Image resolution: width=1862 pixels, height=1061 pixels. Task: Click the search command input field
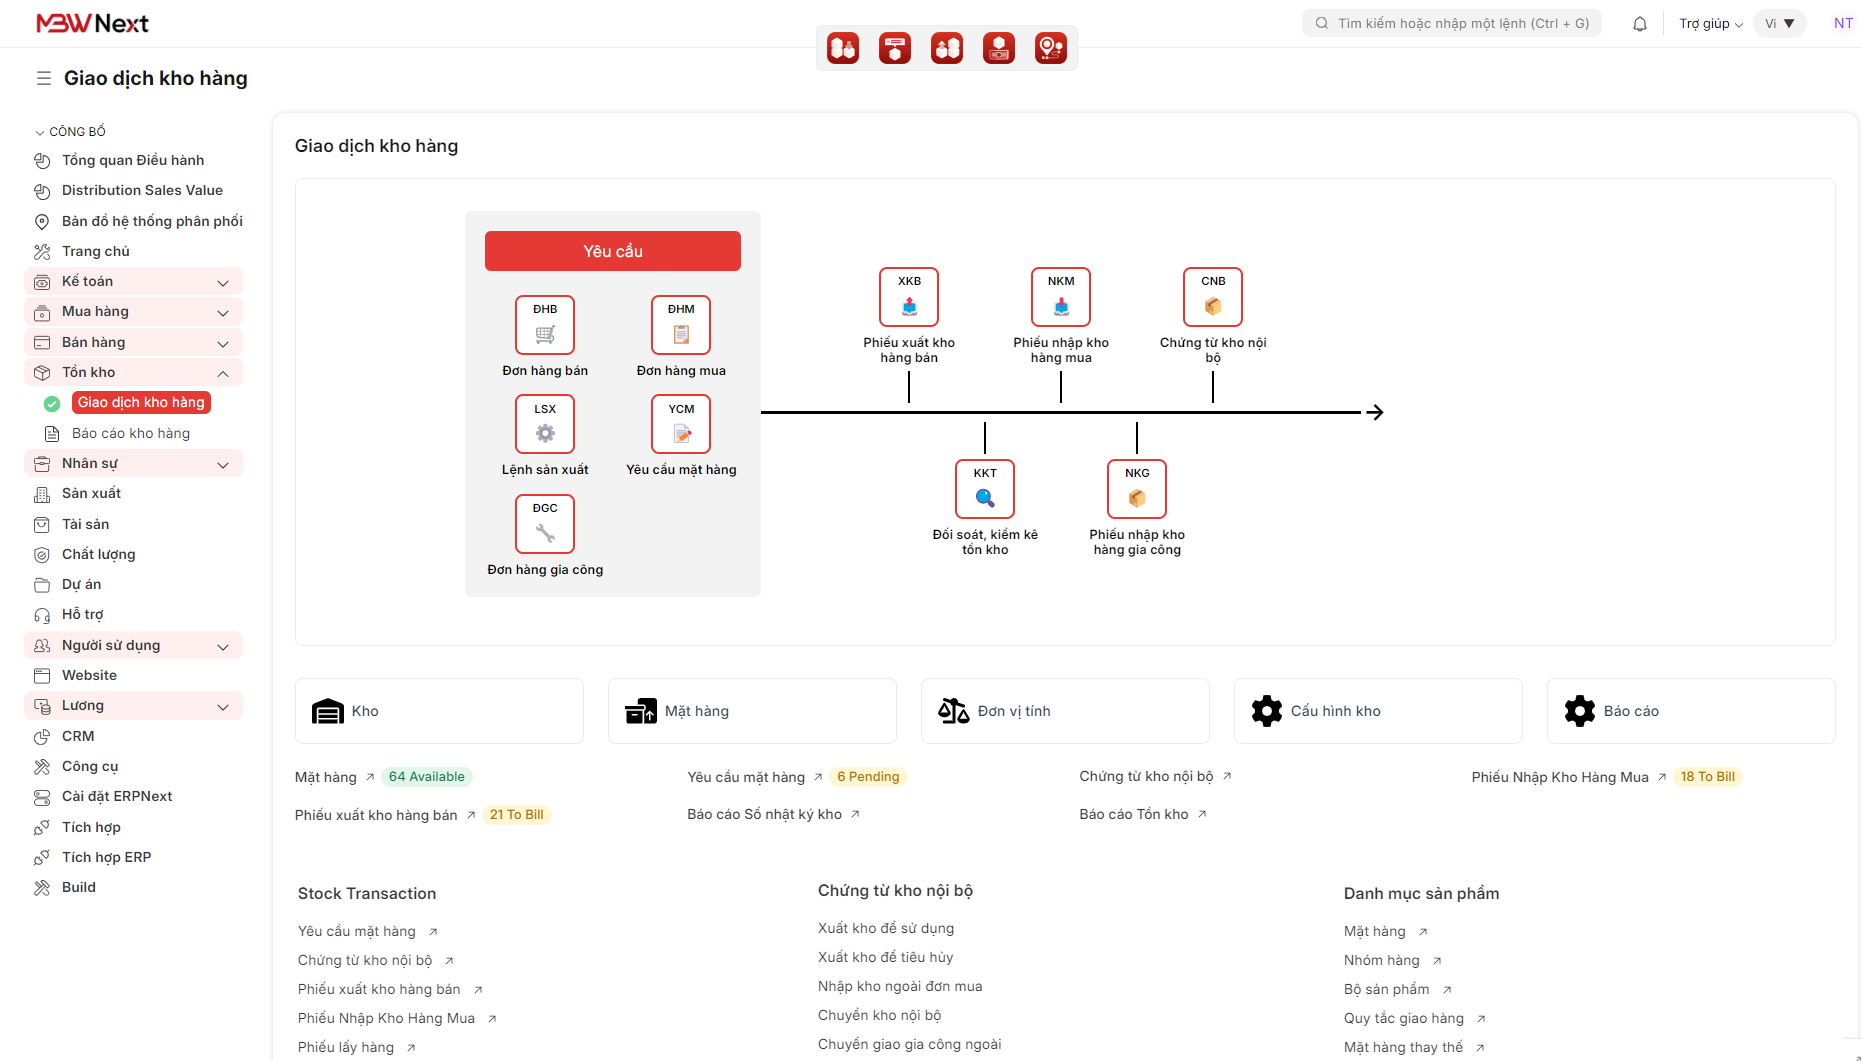point(1462,24)
